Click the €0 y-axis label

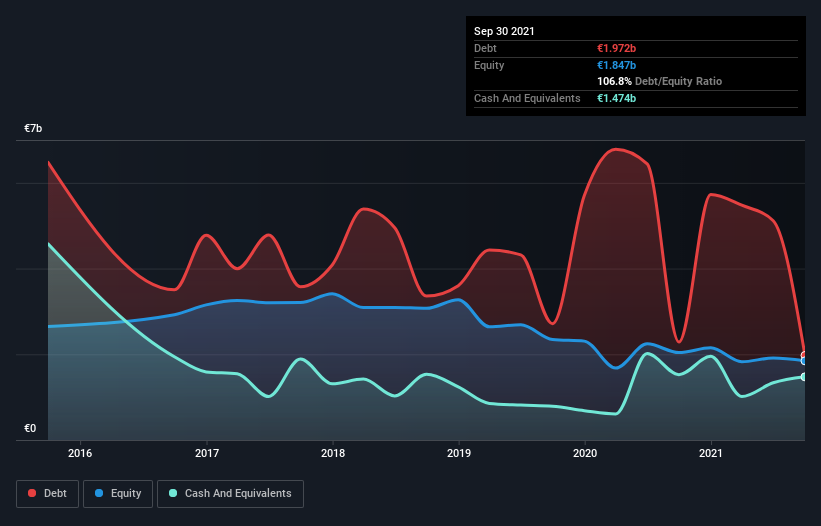tap(30, 429)
